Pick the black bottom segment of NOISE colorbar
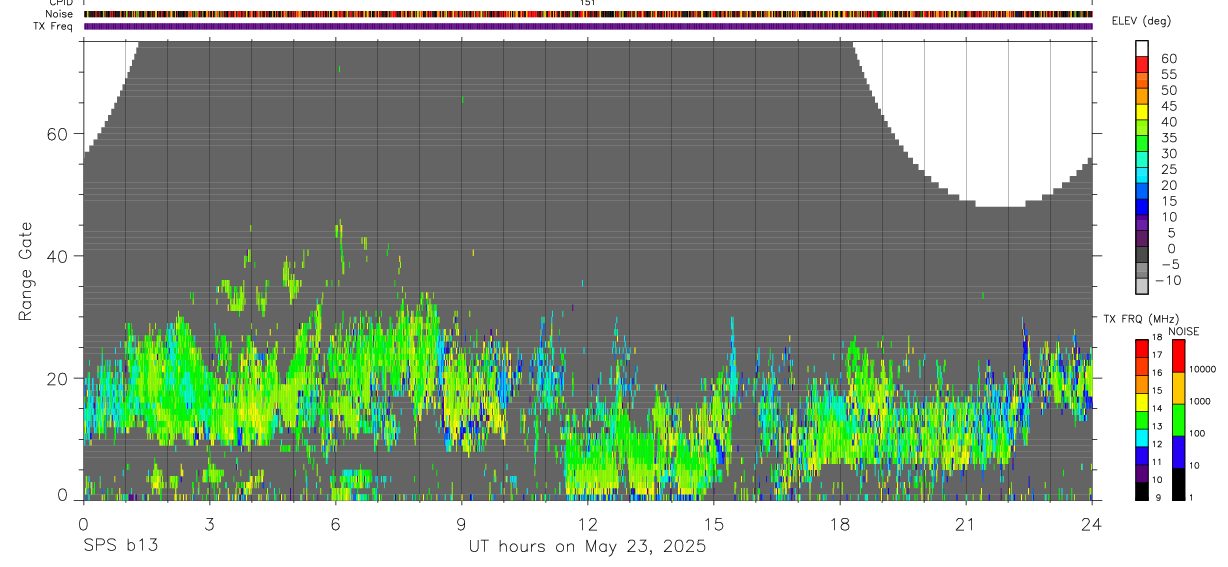The width and height of the screenshot is (1228, 567). (x=1178, y=484)
